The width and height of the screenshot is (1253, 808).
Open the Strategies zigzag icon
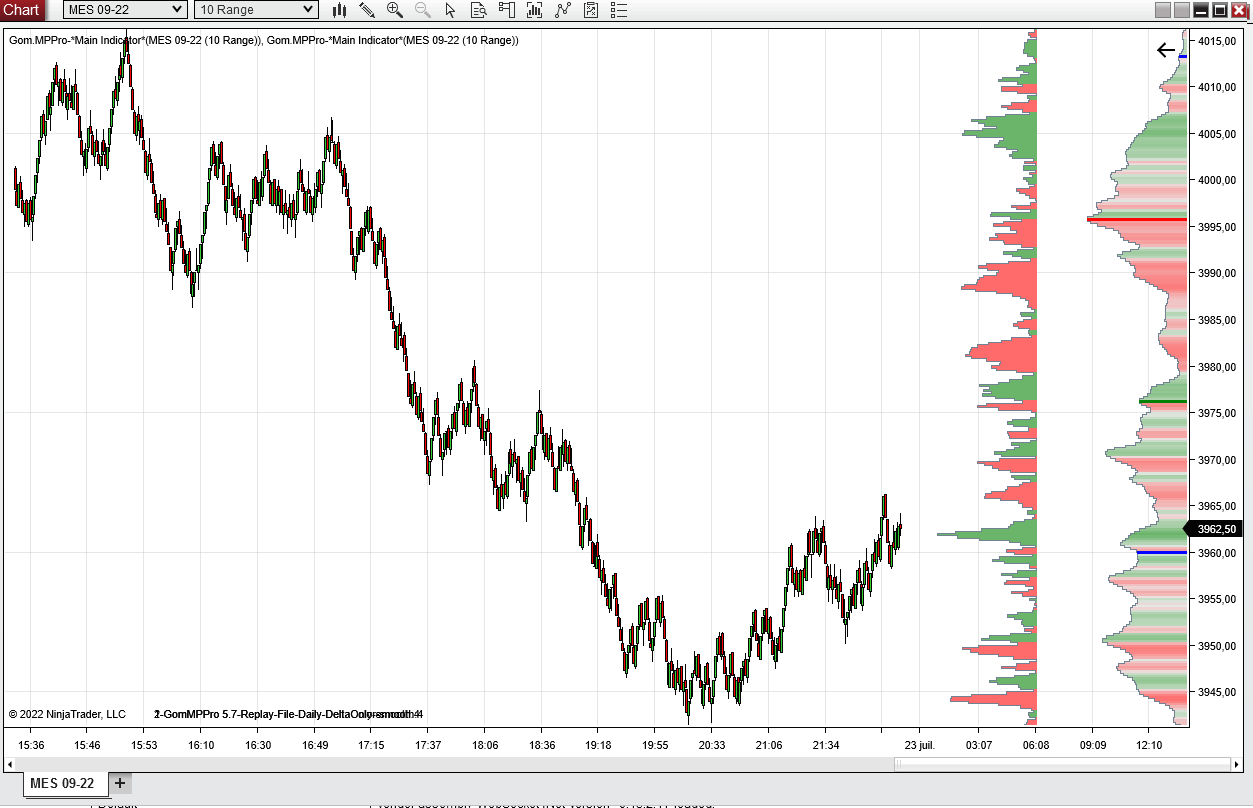[563, 10]
